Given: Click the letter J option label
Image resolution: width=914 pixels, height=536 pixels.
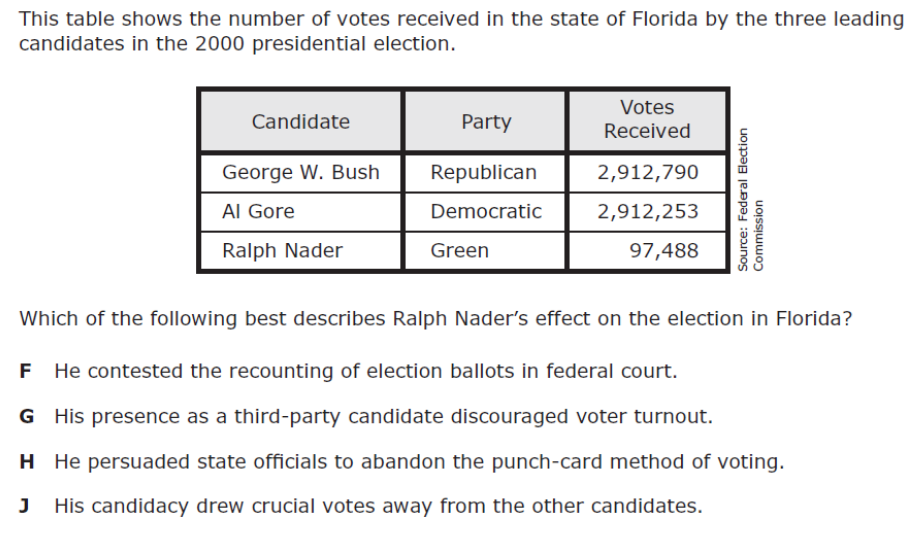Looking at the screenshot, I should pos(25,506).
